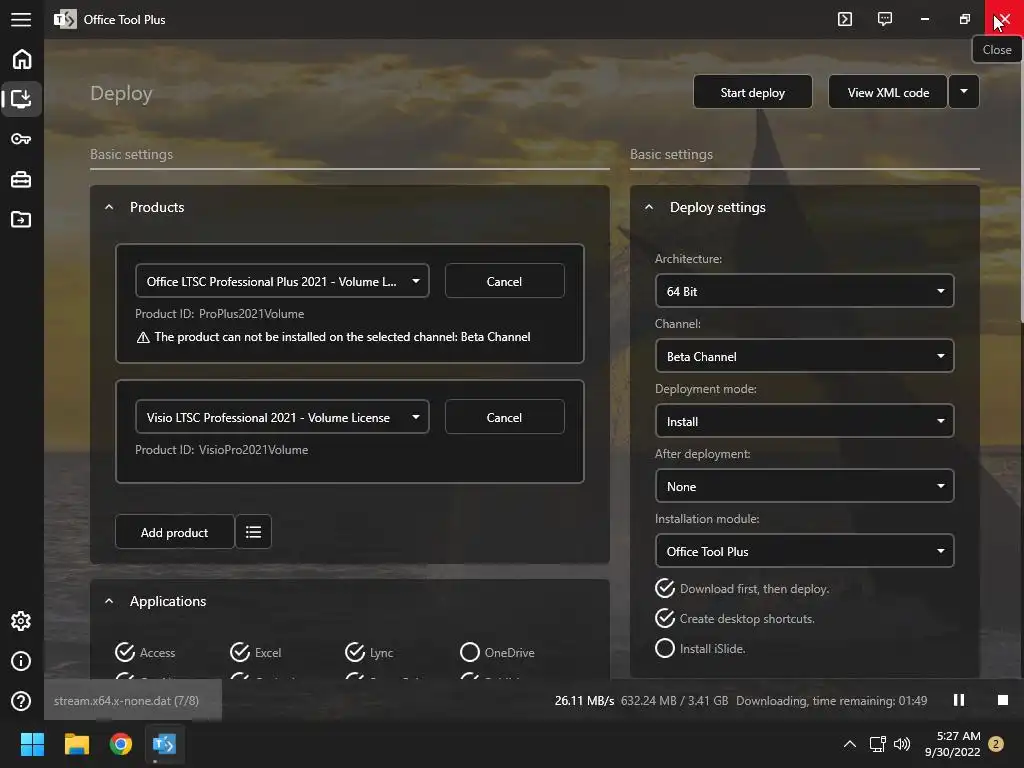Open the volume tray icon
The width and height of the screenshot is (1024, 768).
tap(902, 744)
